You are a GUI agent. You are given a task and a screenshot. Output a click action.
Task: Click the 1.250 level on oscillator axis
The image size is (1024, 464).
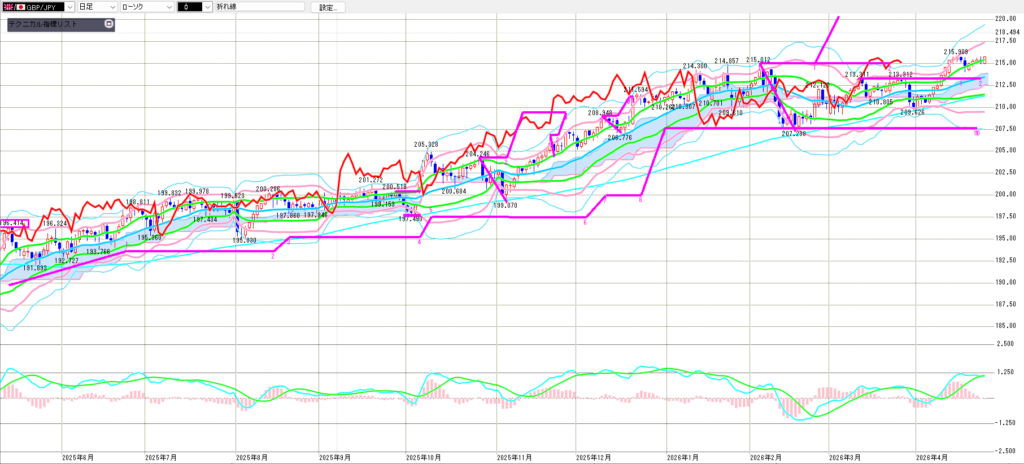1005,372
